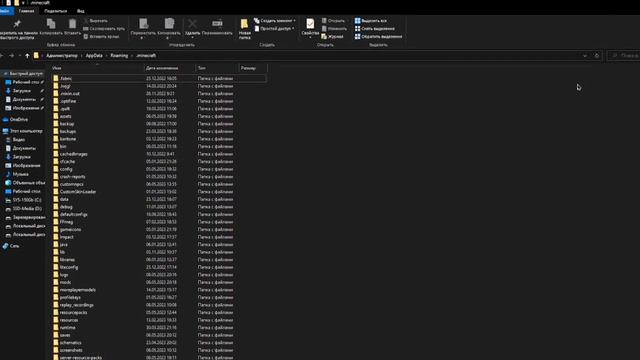Open the Файл tab
The image size is (640, 360).
pyautogui.click(x=5, y=11)
